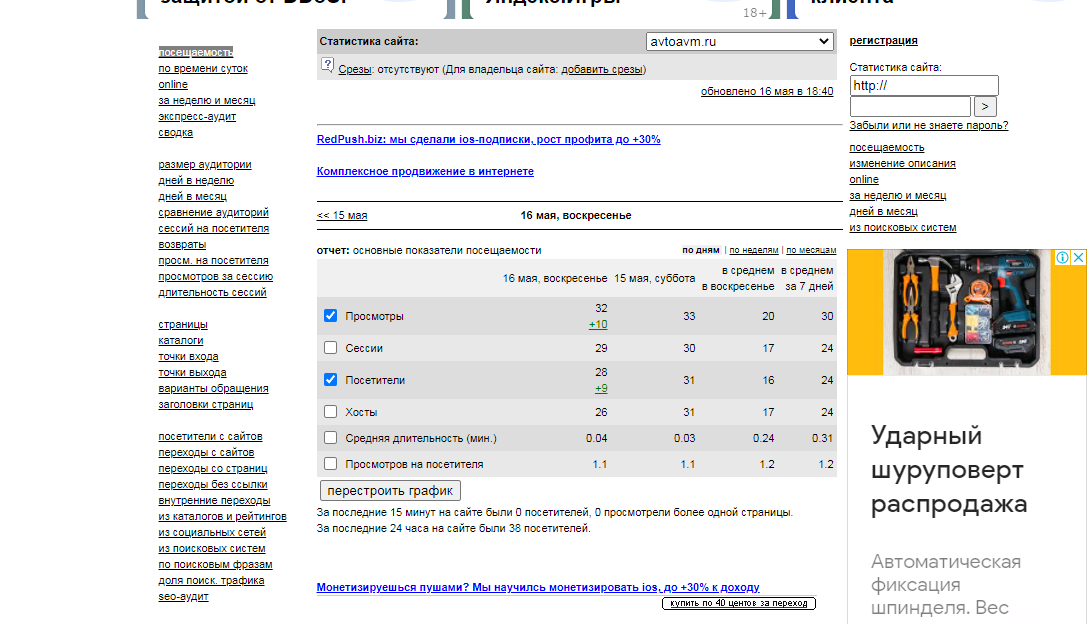
Task: Click the > submit button by password field
Action: 985,106
